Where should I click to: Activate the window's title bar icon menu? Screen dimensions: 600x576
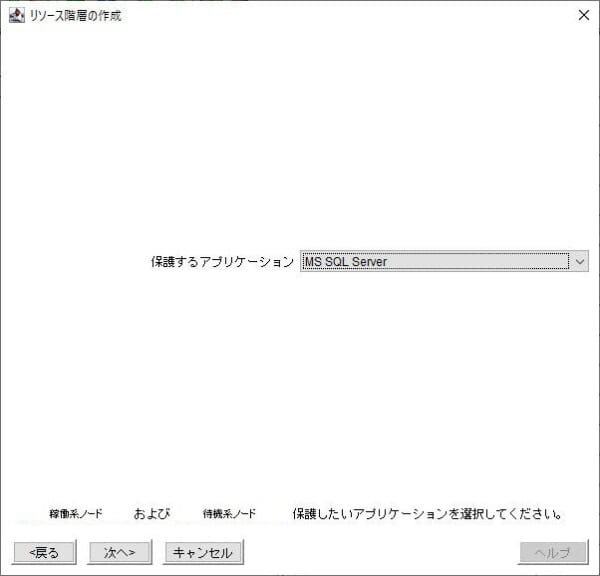point(16,15)
